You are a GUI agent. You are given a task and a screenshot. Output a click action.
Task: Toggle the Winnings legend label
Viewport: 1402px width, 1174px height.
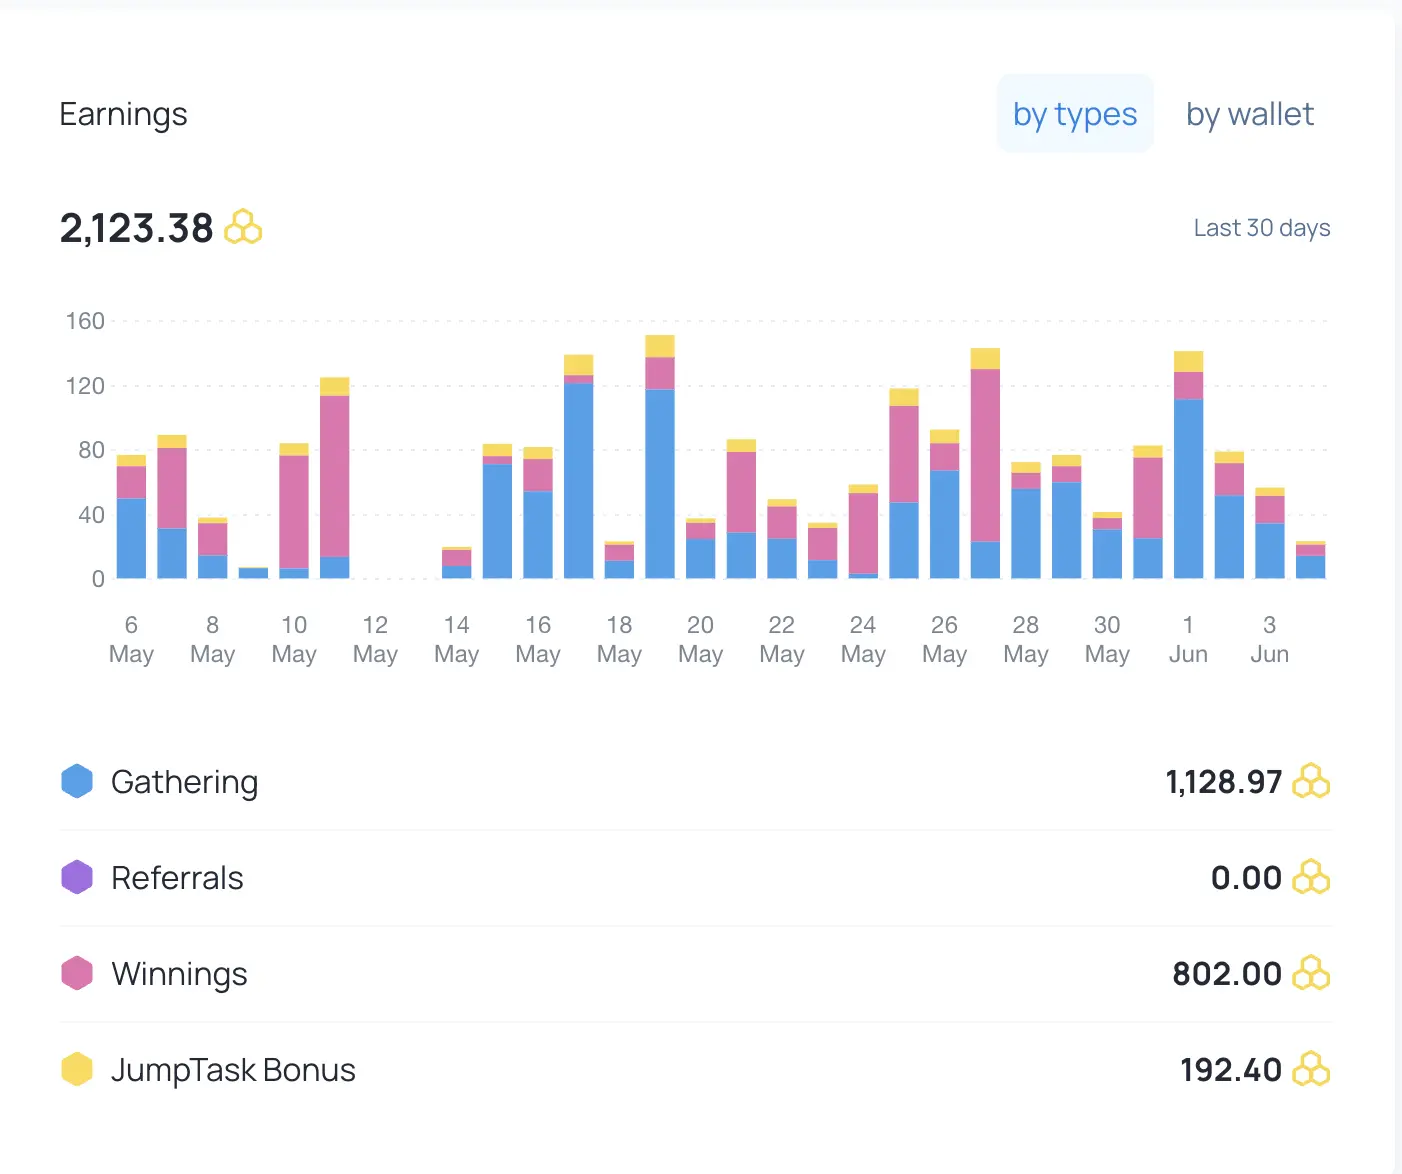click(x=179, y=974)
